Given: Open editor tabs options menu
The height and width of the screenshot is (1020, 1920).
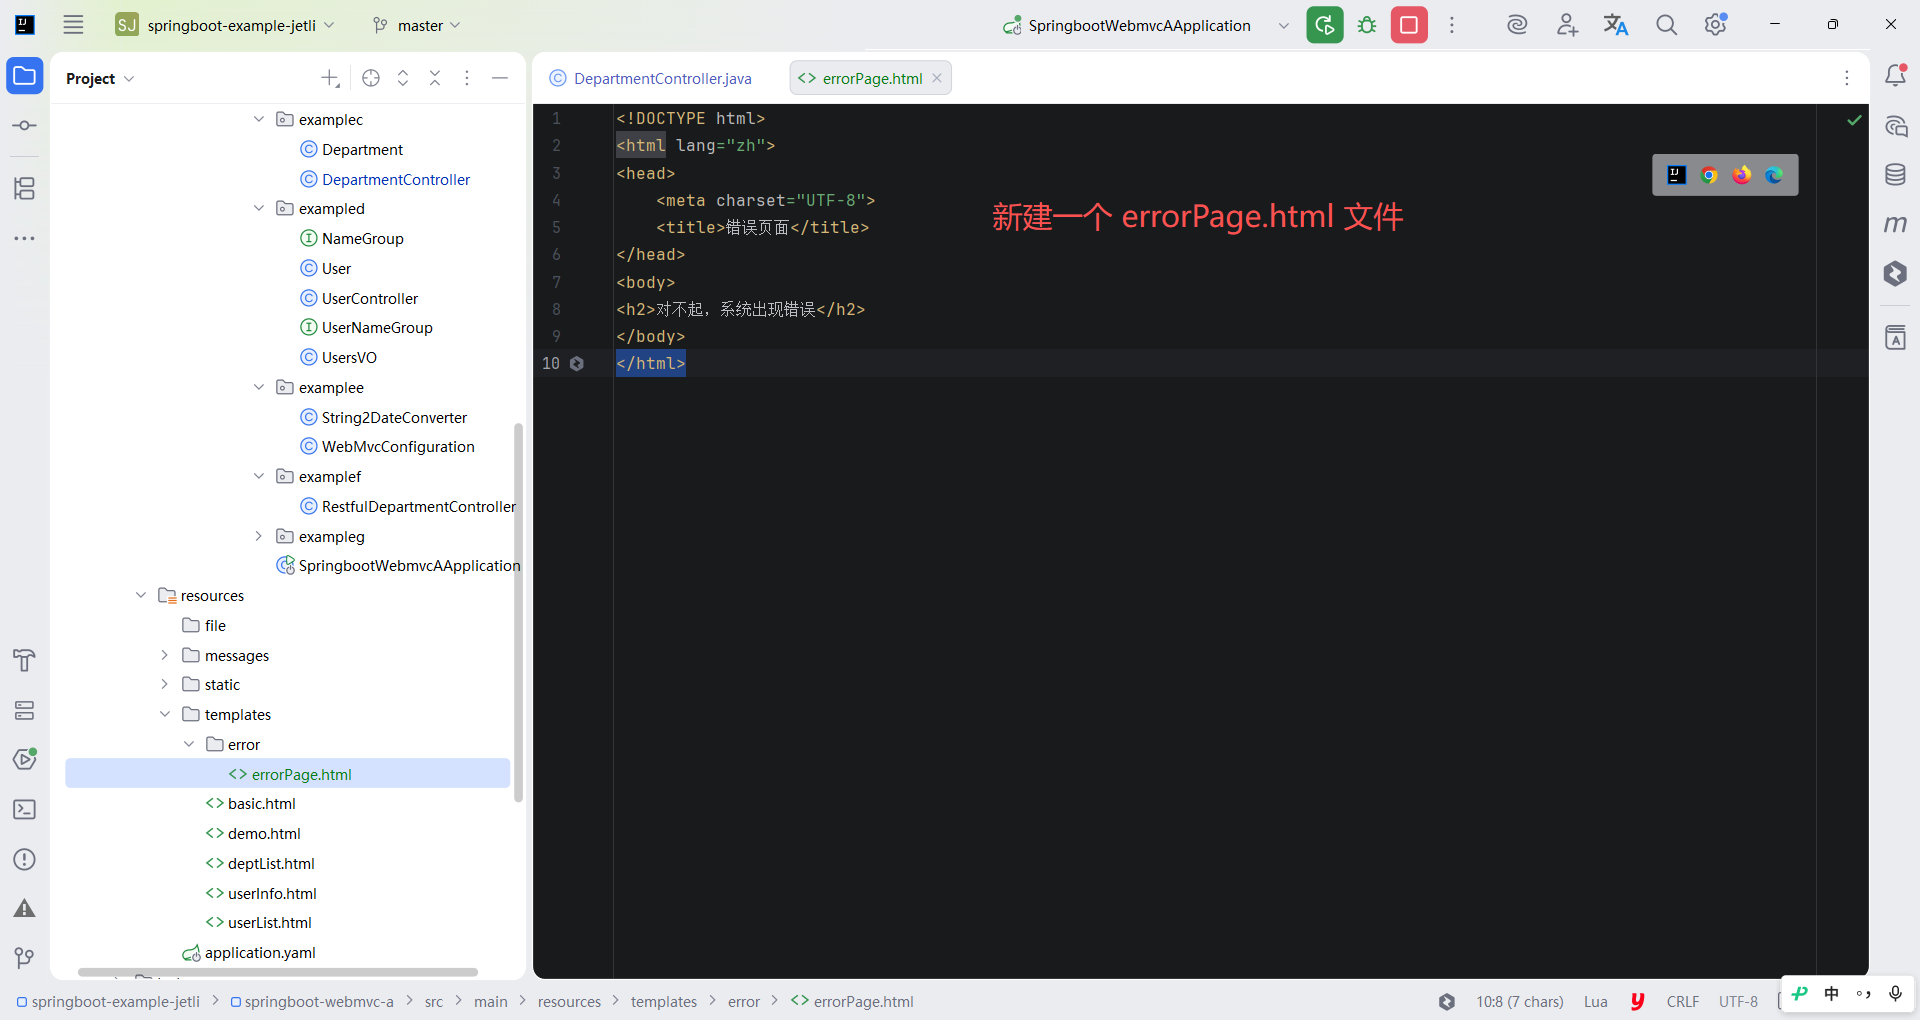Looking at the screenshot, I should 1847,78.
